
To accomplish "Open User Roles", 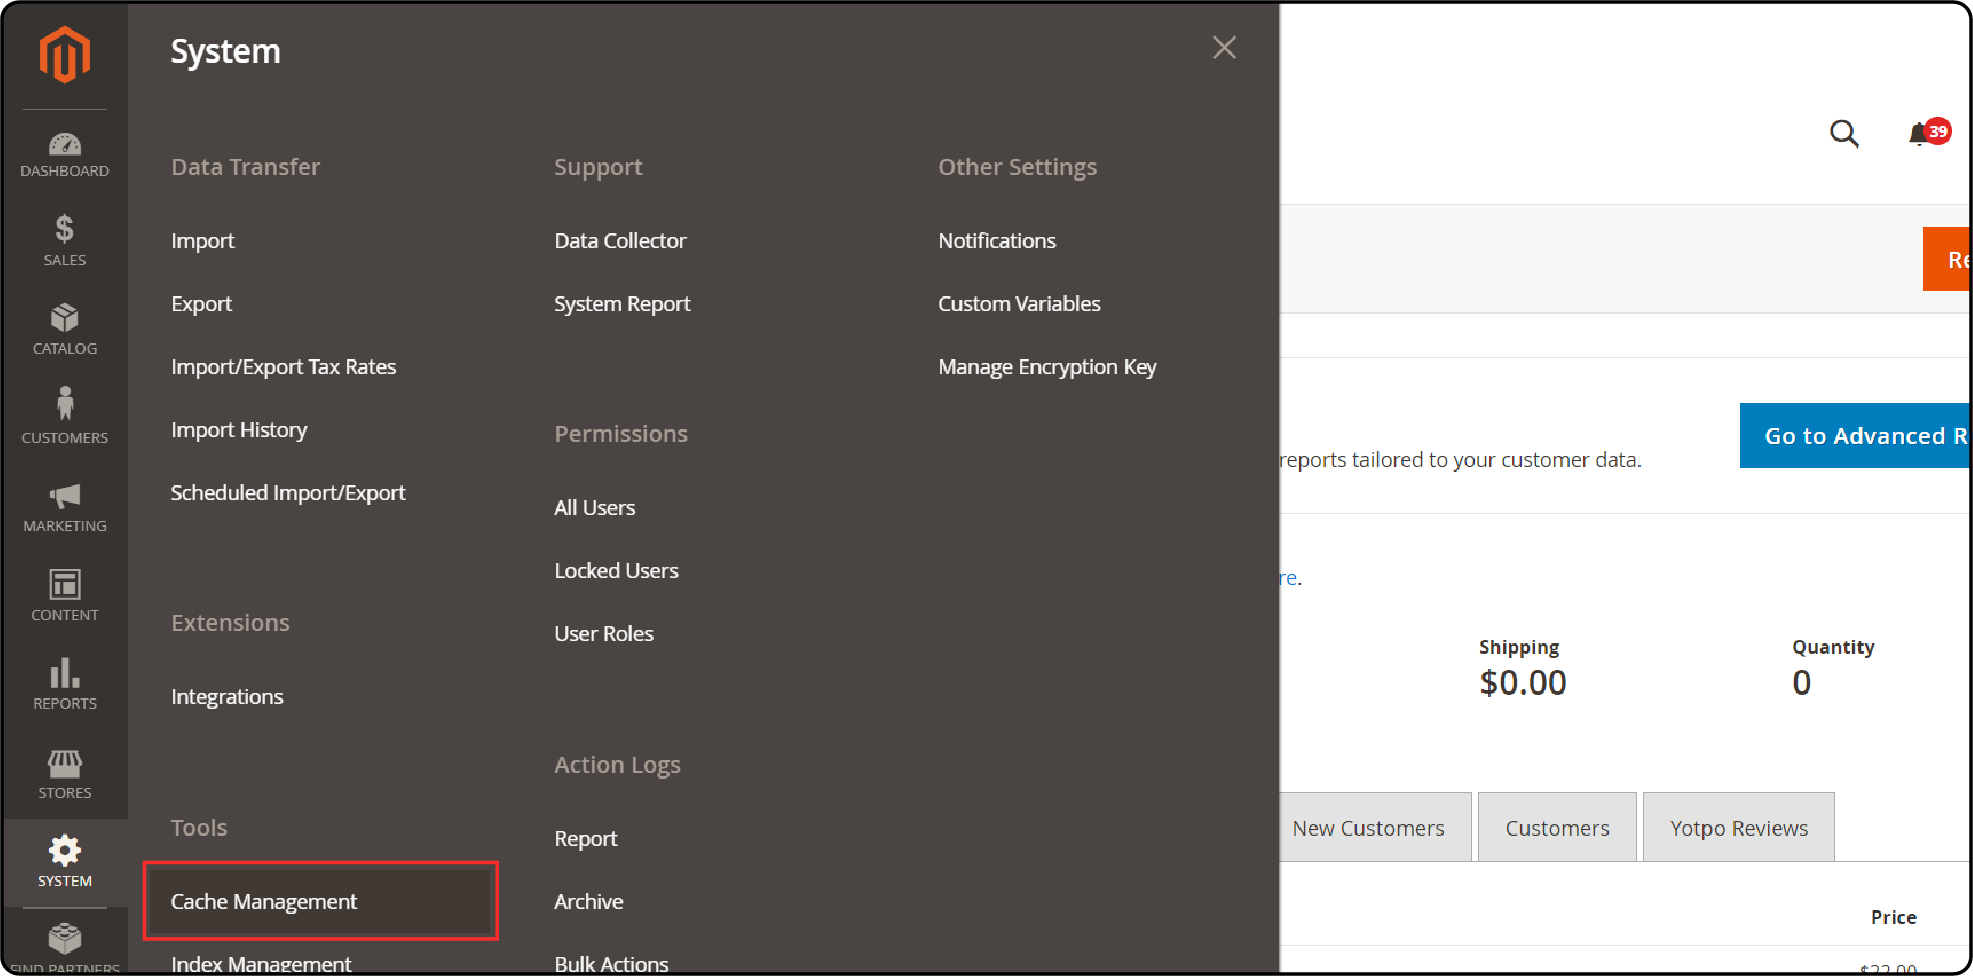I will click(604, 634).
